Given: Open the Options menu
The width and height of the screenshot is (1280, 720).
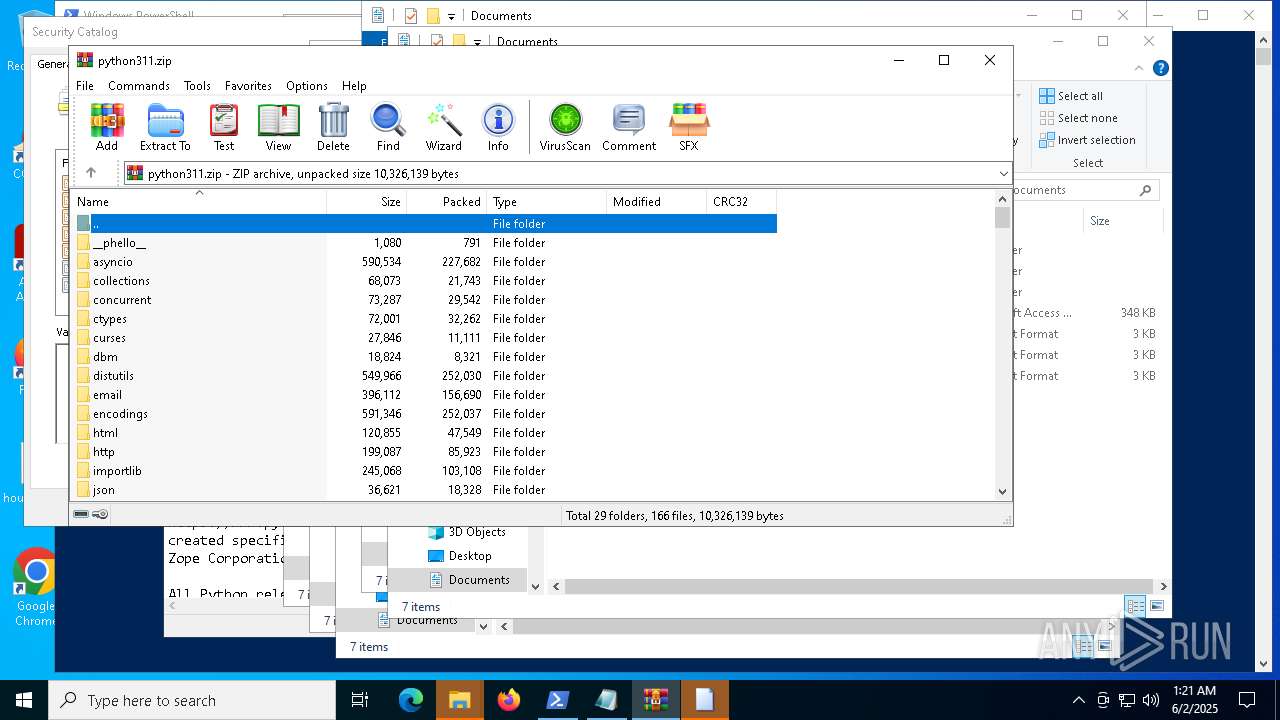Looking at the screenshot, I should coord(307,86).
